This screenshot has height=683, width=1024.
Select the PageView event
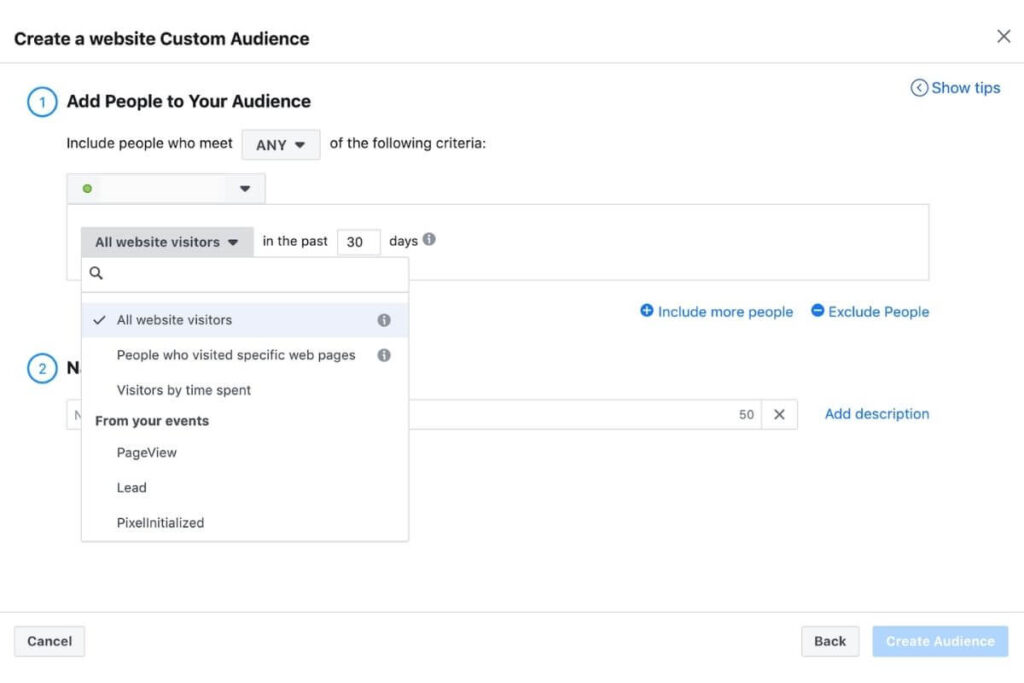[147, 453]
